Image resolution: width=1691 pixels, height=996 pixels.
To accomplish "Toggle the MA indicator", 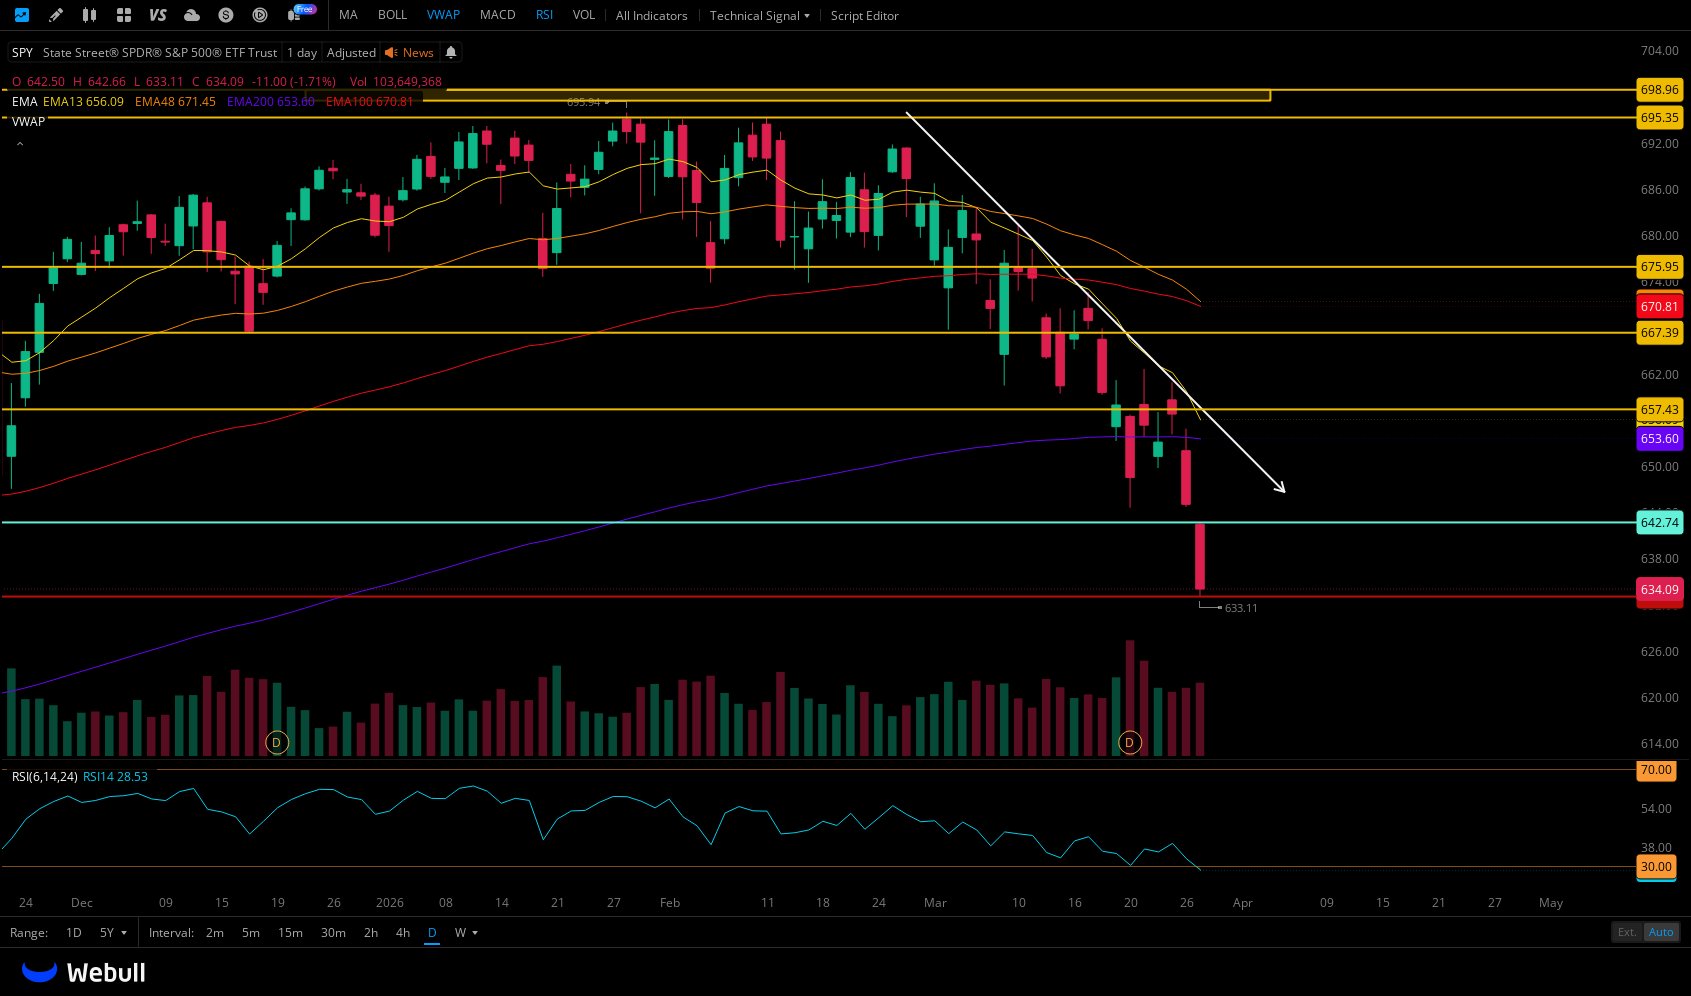I will tap(348, 15).
